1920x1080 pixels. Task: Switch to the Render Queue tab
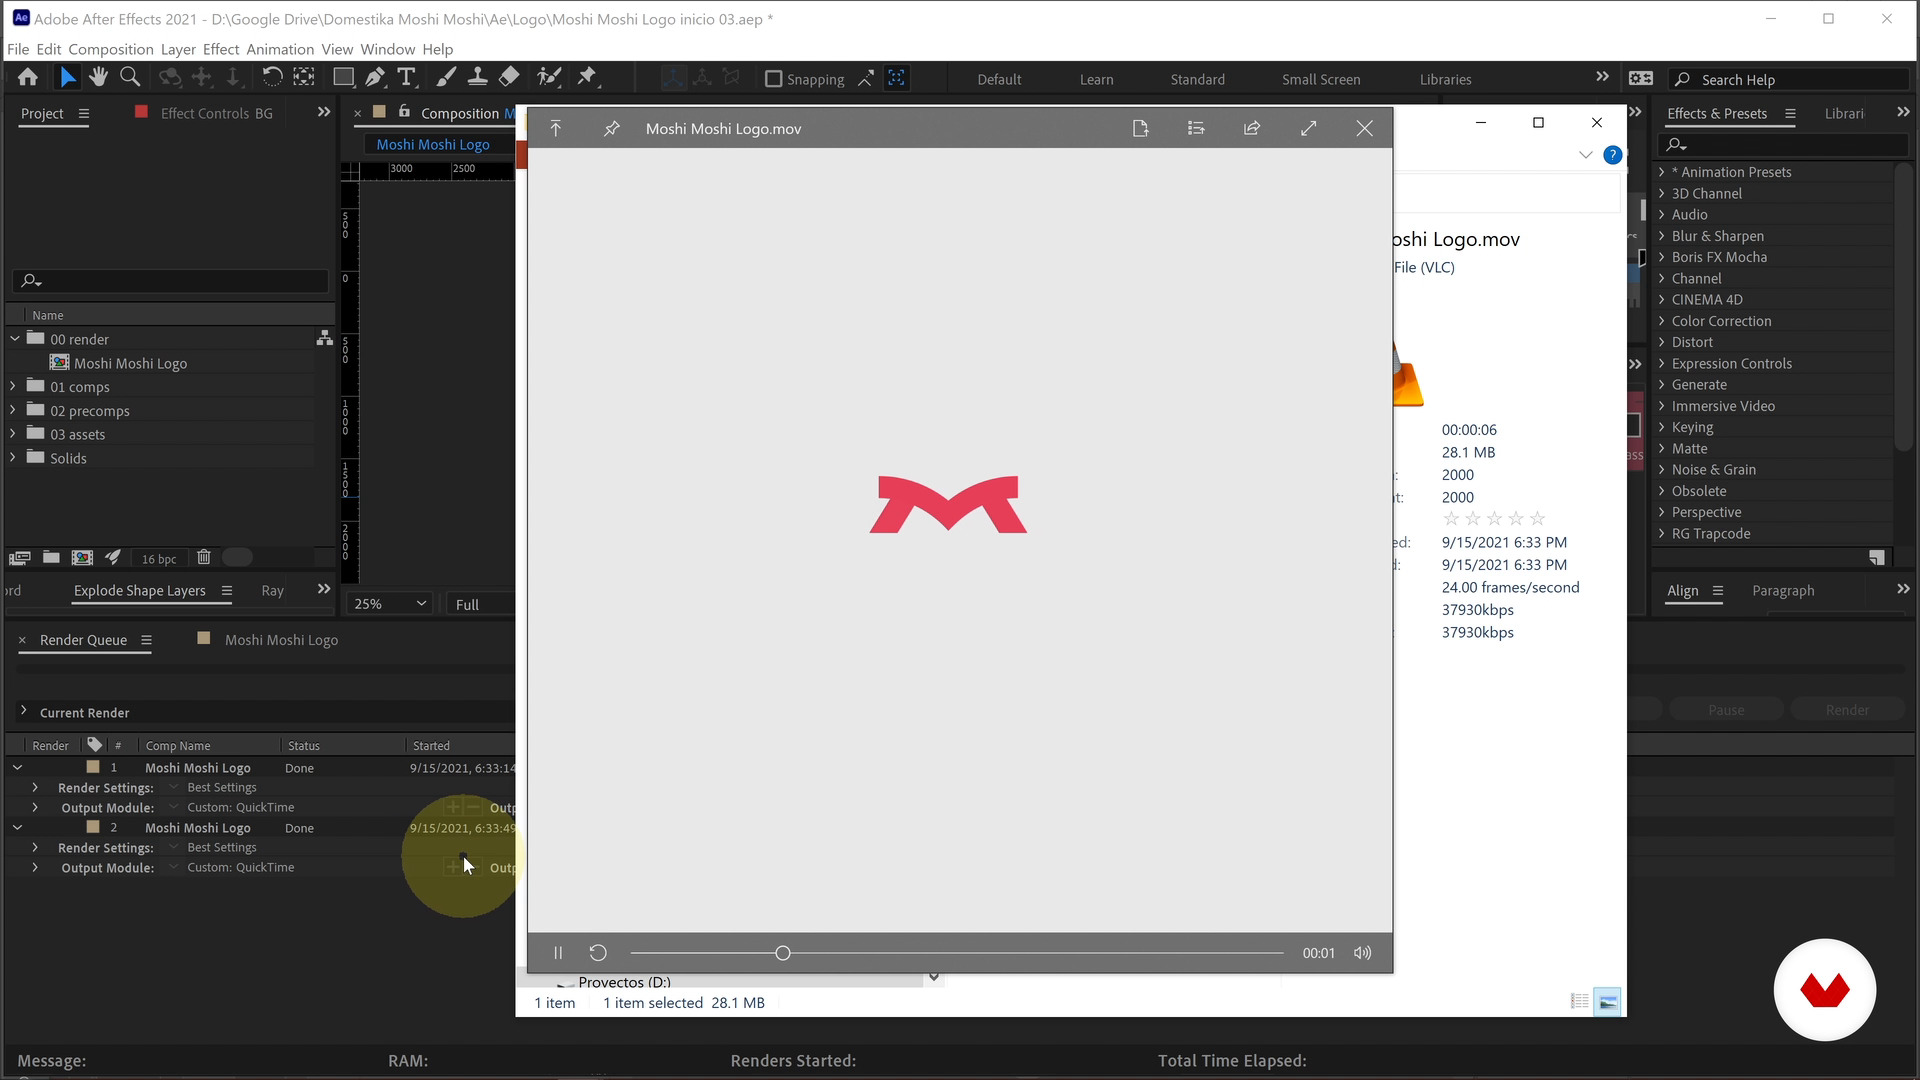point(84,640)
